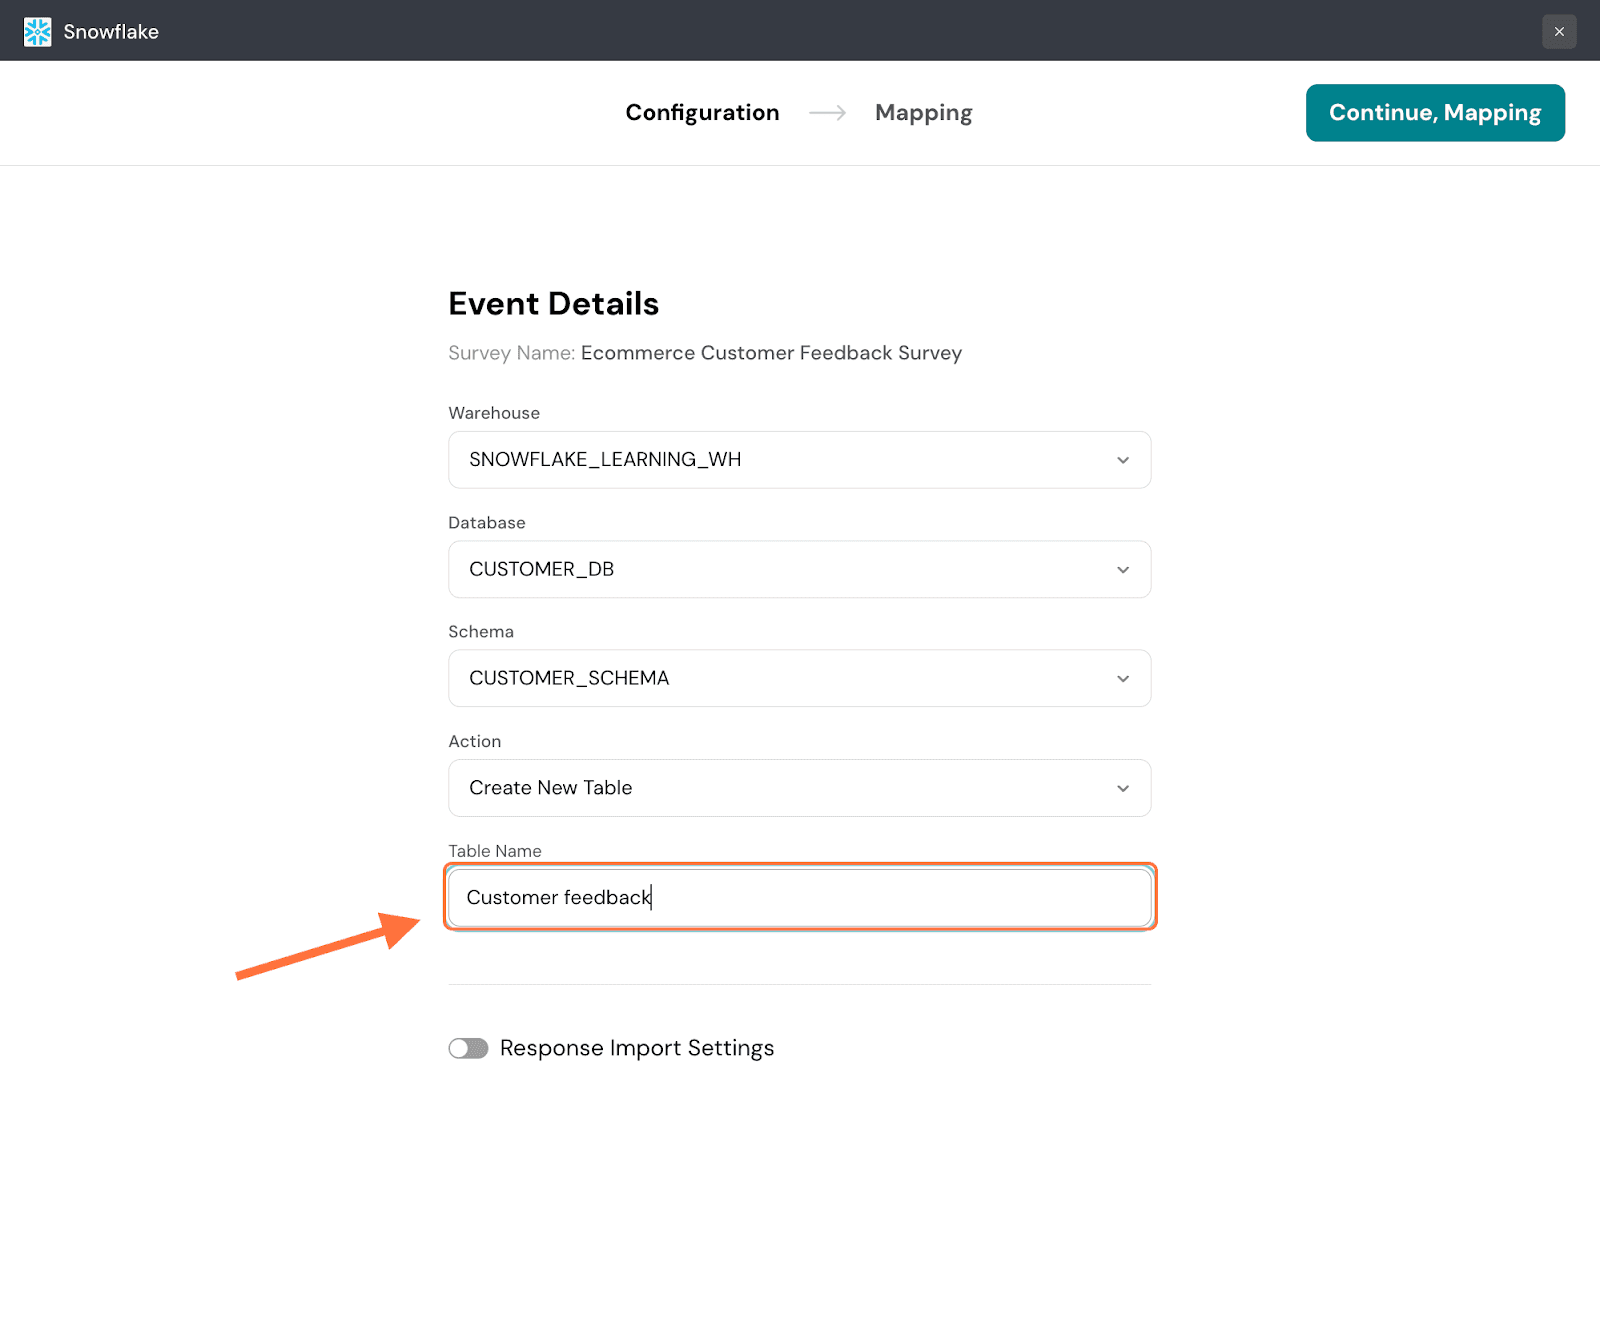Select the Configuration step
This screenshot has height=1323, width=1600.
tap(702, 113)
